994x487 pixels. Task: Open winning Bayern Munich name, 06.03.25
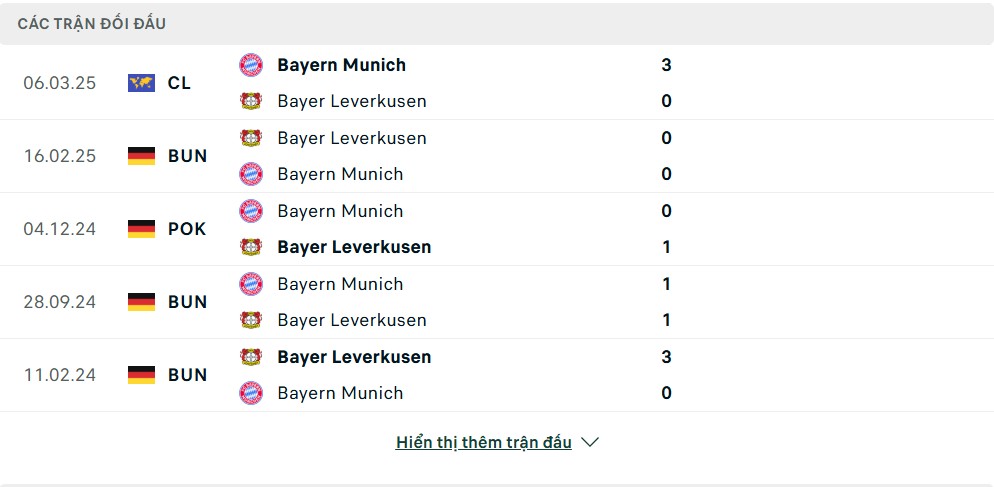[x=342, y=65]
